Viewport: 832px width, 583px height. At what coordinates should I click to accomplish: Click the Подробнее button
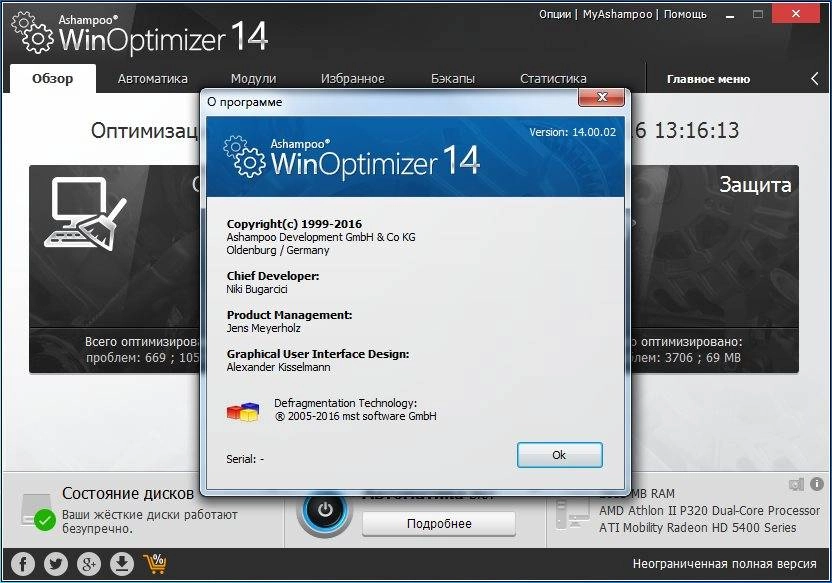pyautogui.click(x=439, y=524)
